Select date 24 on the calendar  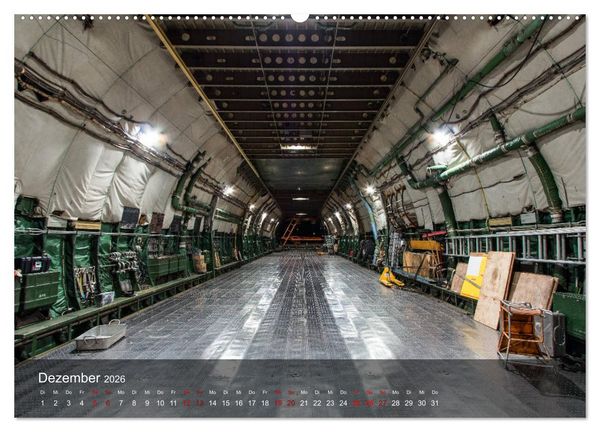[343, 403]
